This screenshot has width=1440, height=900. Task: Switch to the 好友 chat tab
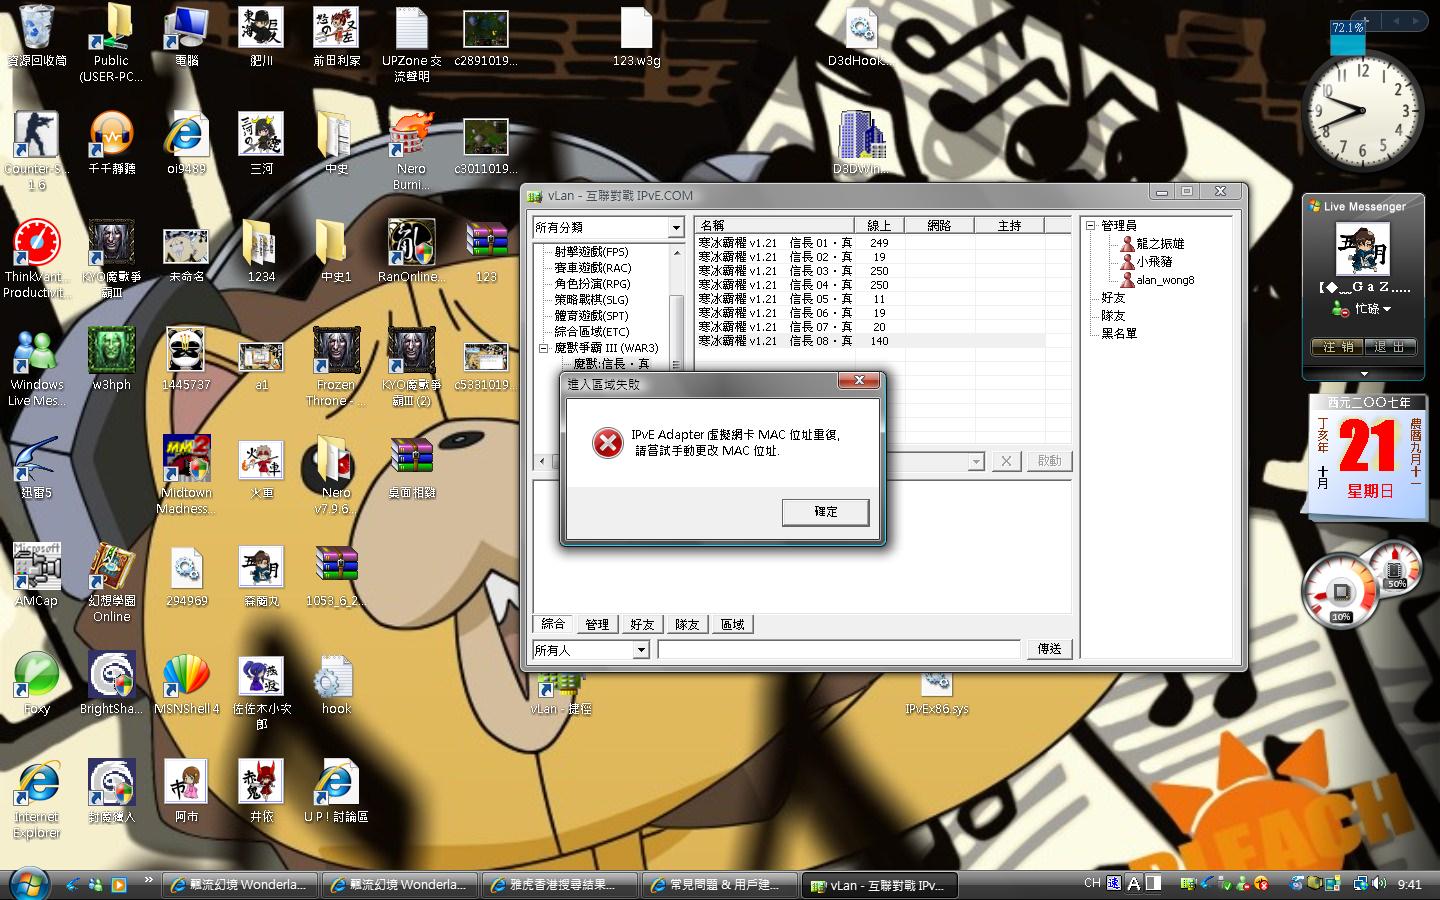tap(642, 625)
